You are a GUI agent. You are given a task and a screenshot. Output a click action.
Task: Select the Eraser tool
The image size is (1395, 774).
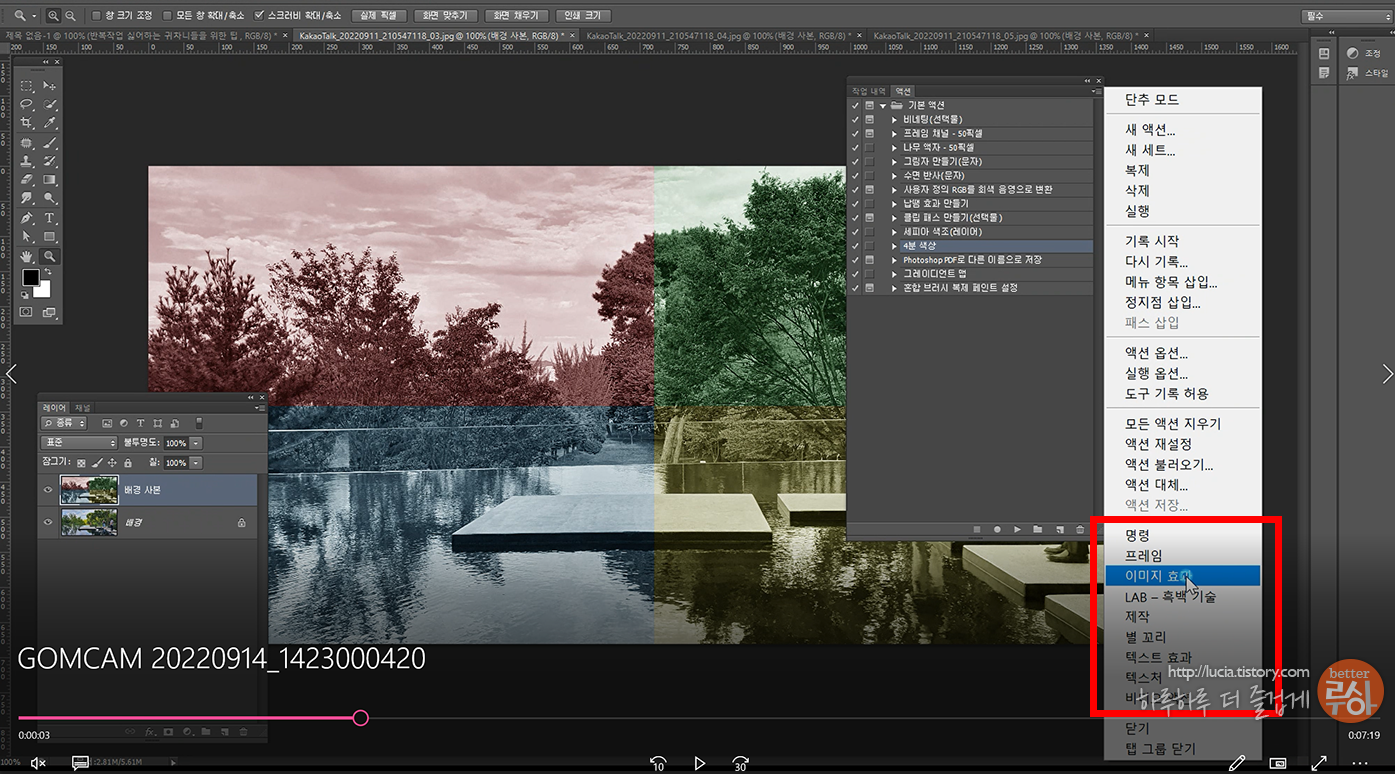coord(27,180)
